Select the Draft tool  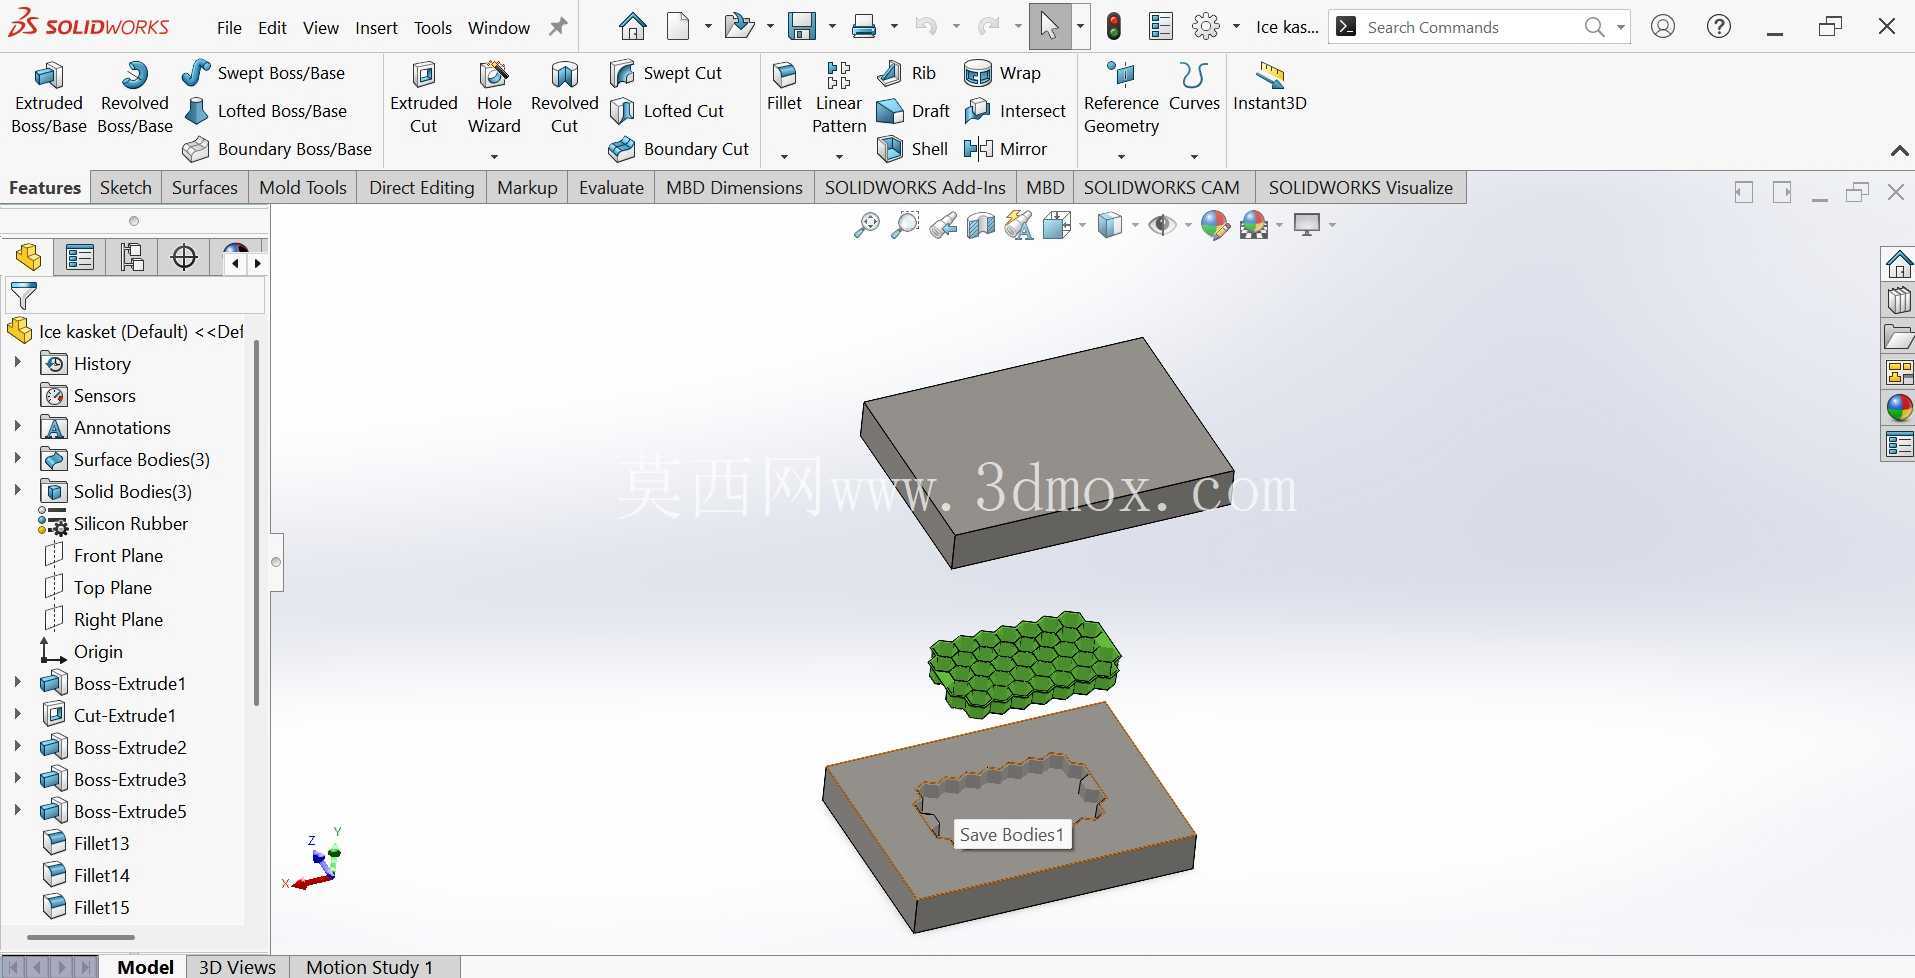(x=913, y=111)
